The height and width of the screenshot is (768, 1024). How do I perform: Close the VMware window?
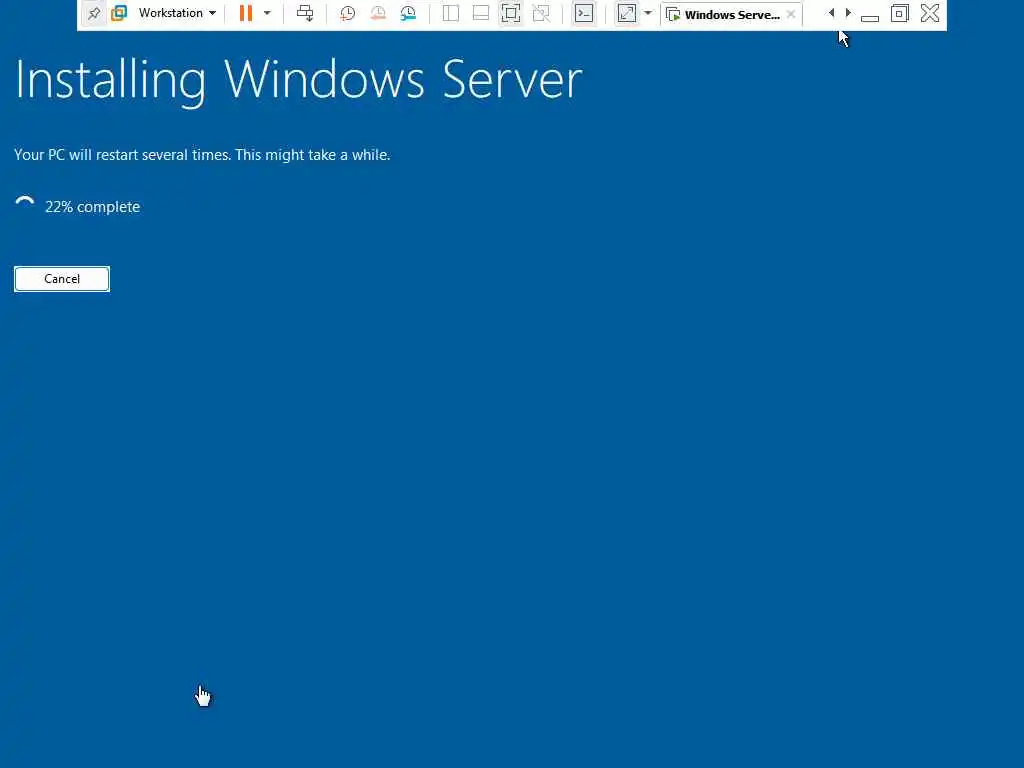click(930, 13)
